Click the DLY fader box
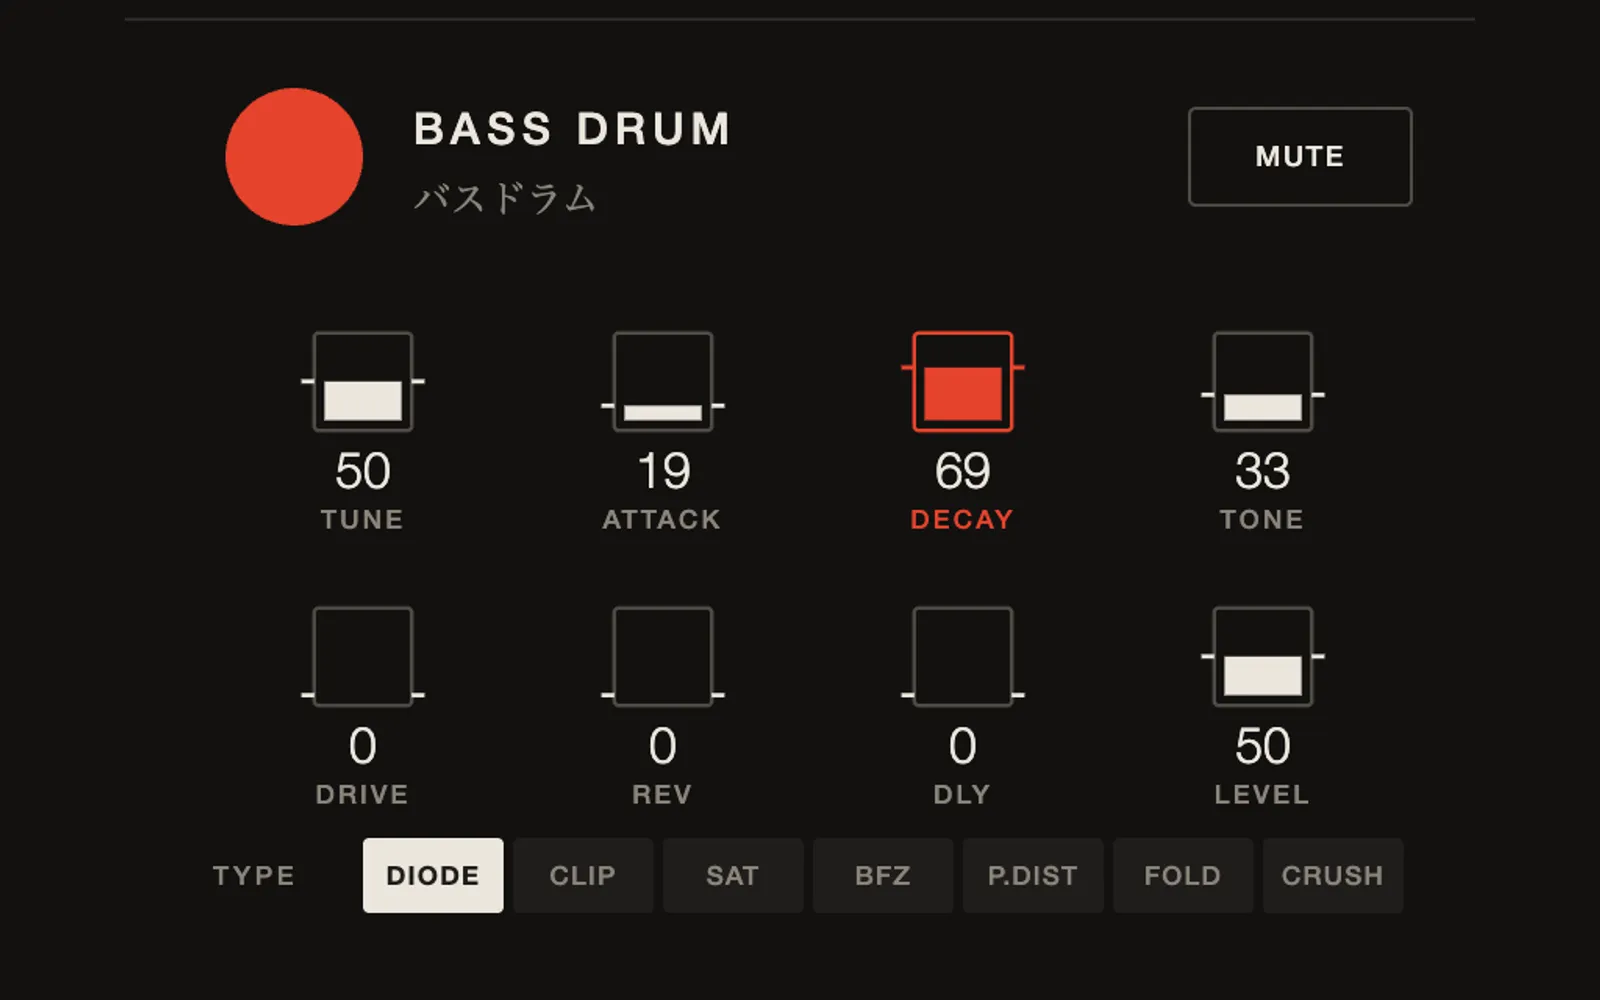The width and height of the screenshot is (1600, 1000). point(963,657)
